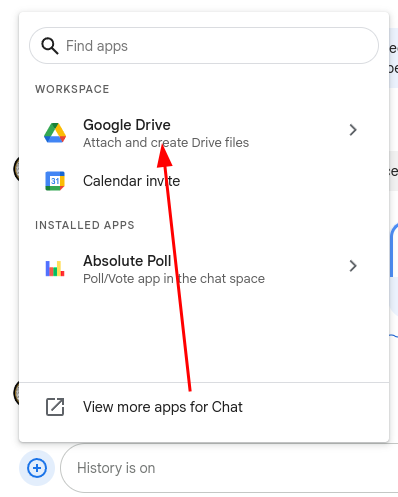Viewport: 398px width, 497px height.
Task: Focus the 'History is on' message box
Action: pyautogui.click(x=229, y=468)
